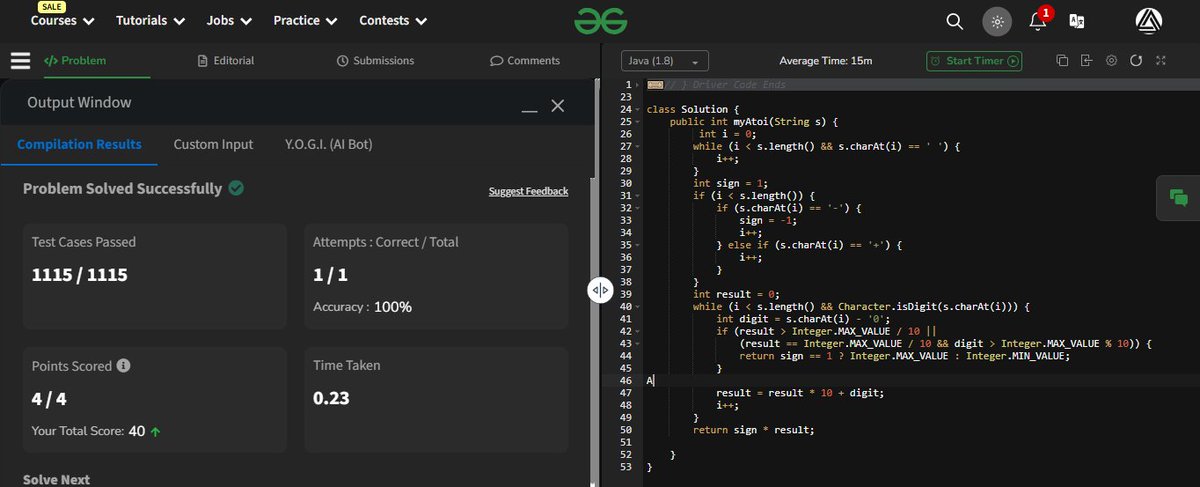Select Custom Input tab
The width and height of the screenshot is (1200, 487).
click(213, 144)
